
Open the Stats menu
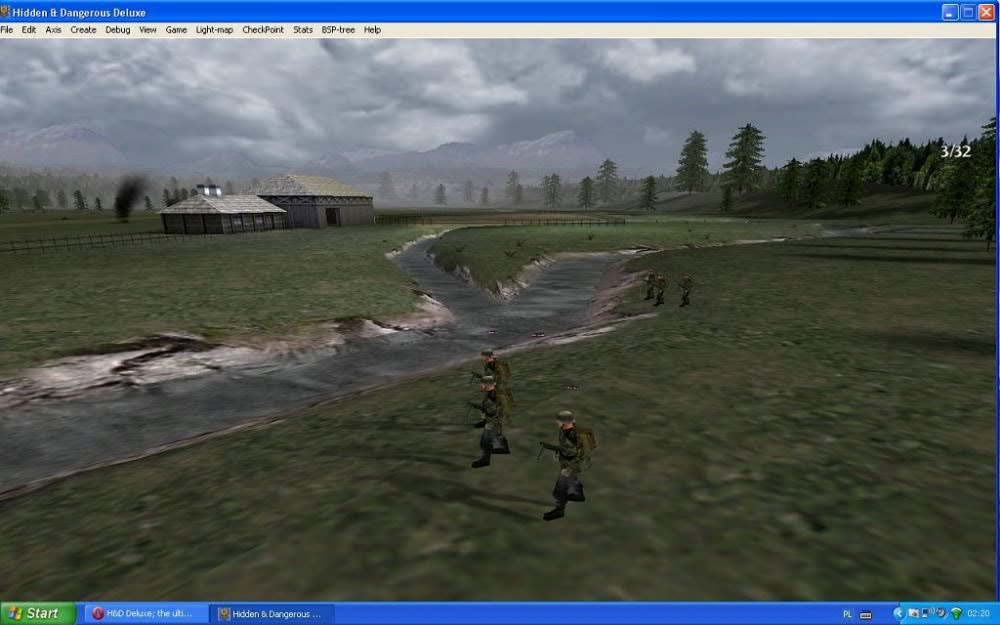click(x=303, y=30)
